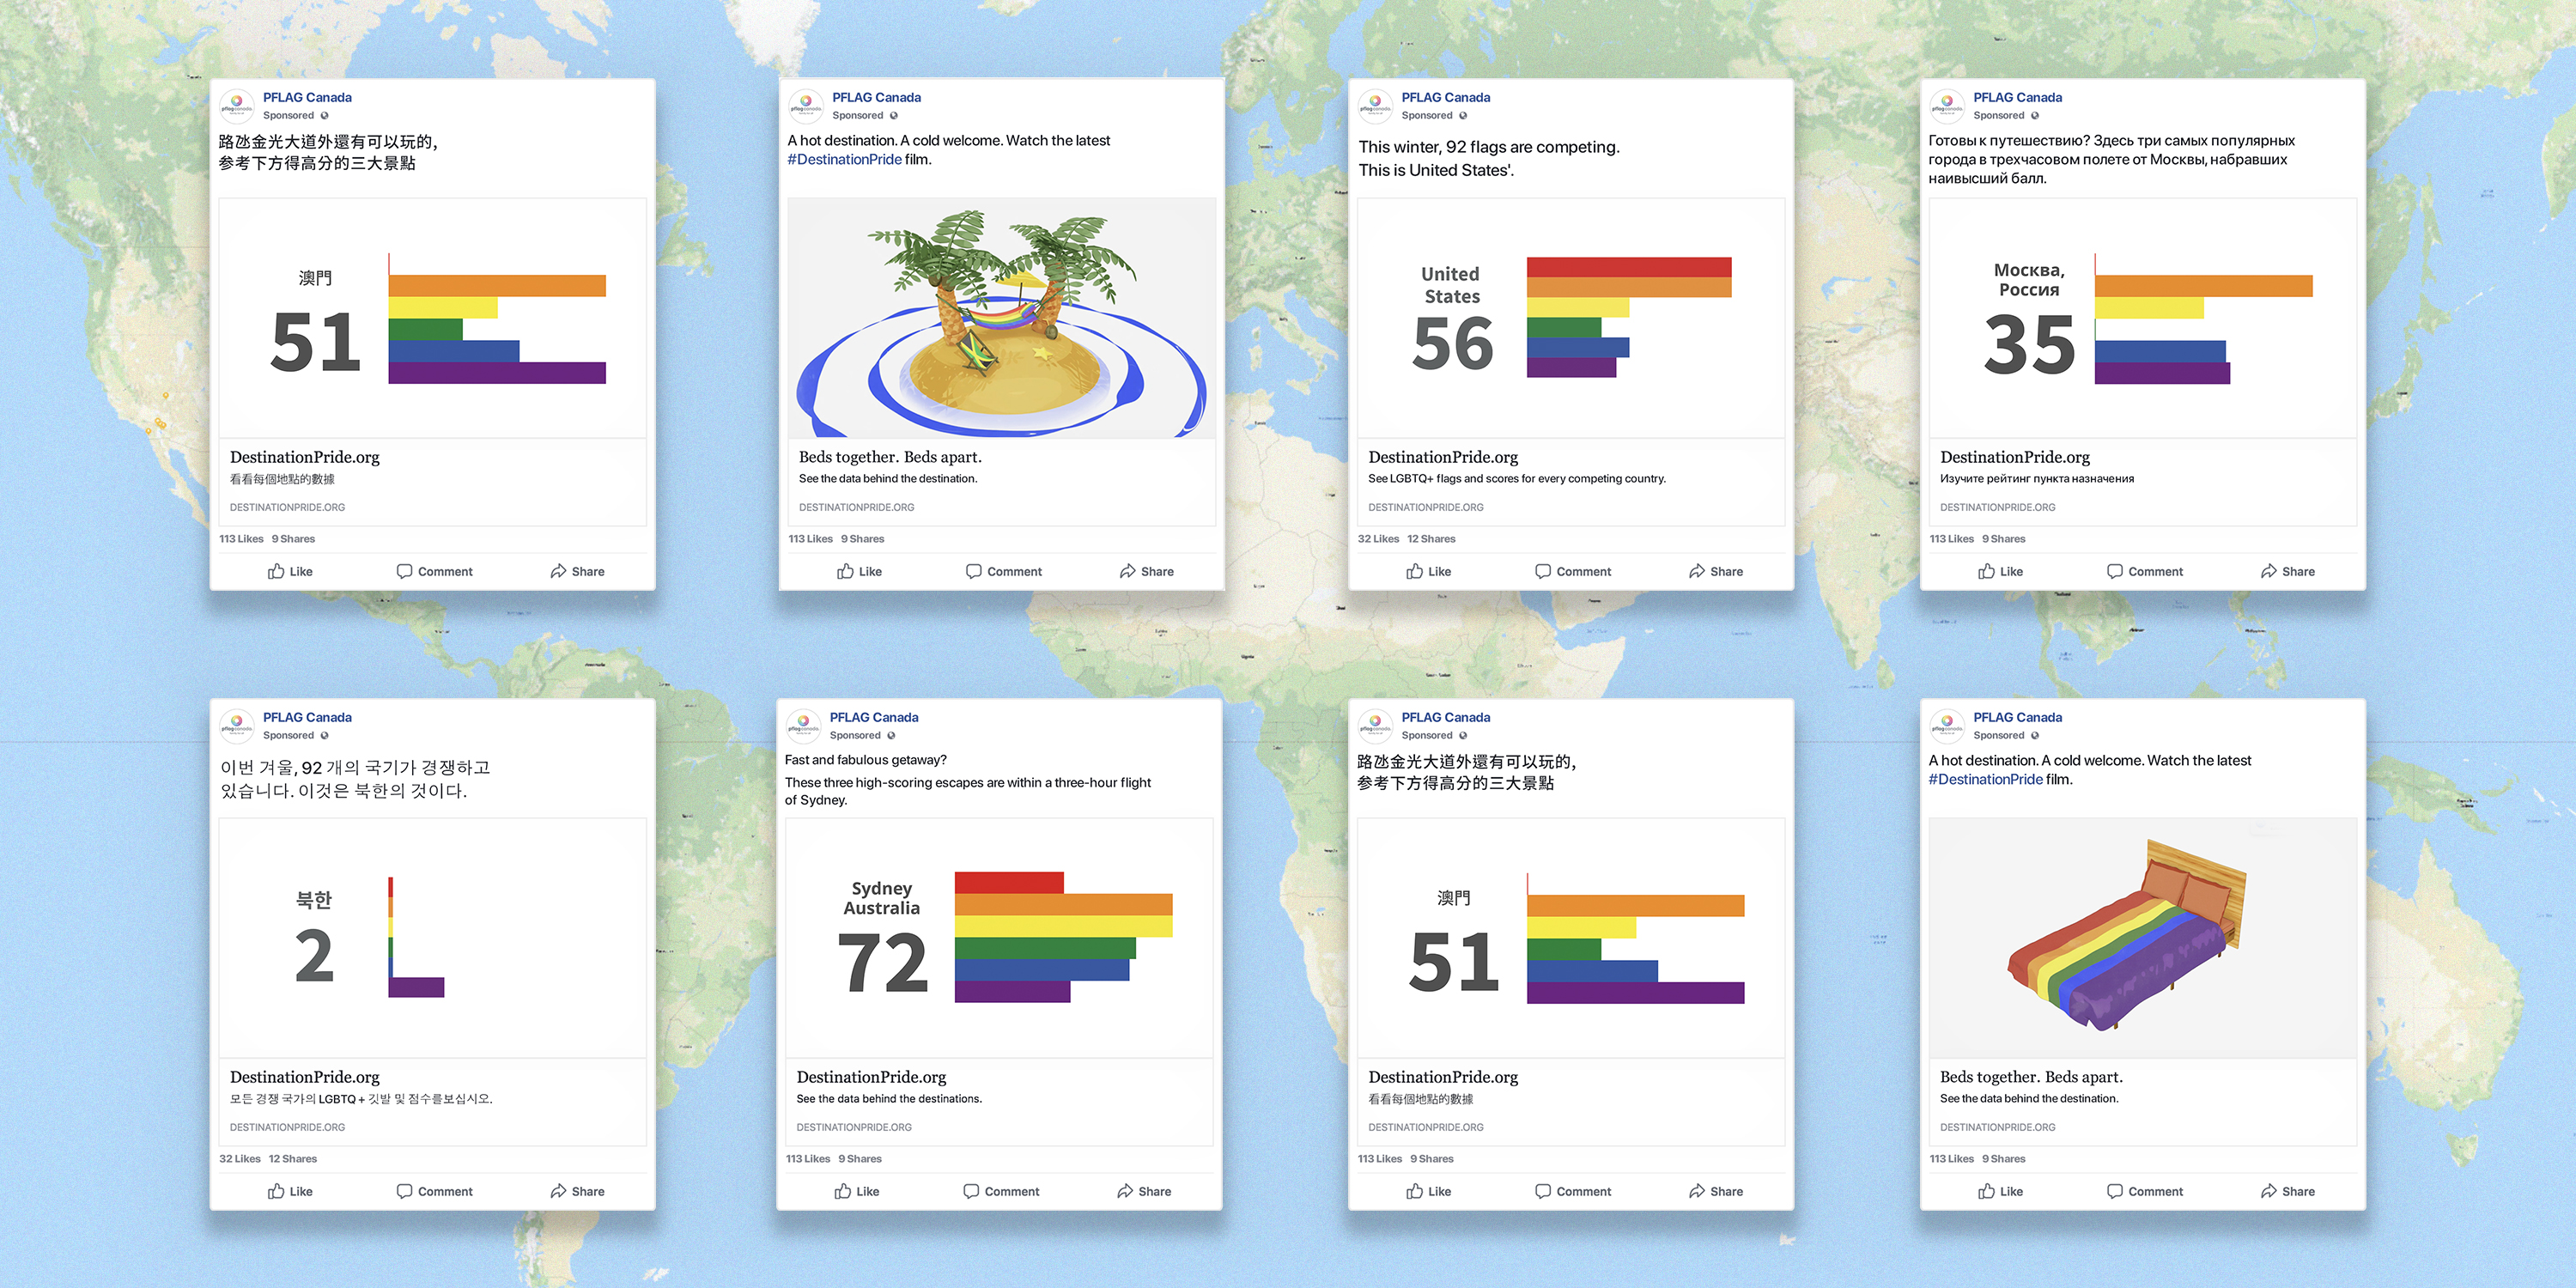Image resolution: width=2576 pixels, height=1288 pixels.
Task: Click Like on the Russian Moscow 35 ad
Action: coord(2000,571)
